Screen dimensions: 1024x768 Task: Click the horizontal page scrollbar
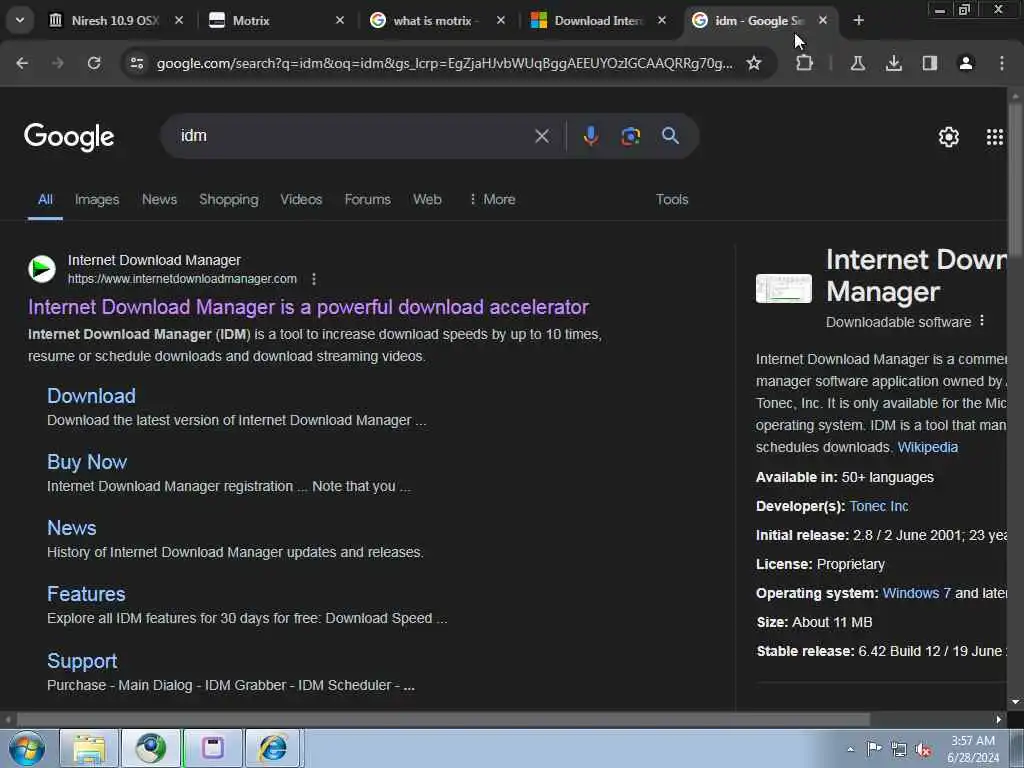(443, 719)
